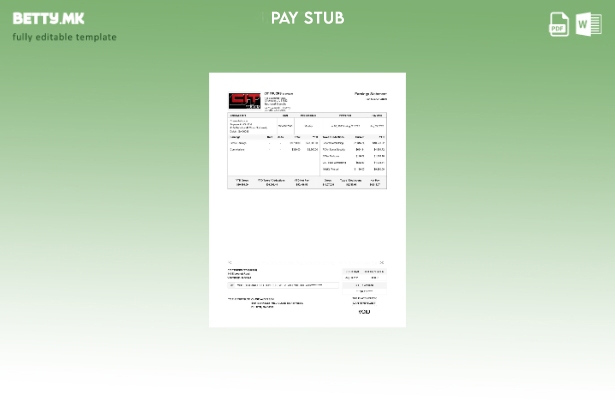Viewport: 615px width, 400px height.
Task: Click the red company logo on pay stub
Action: [x=244, y=101]
